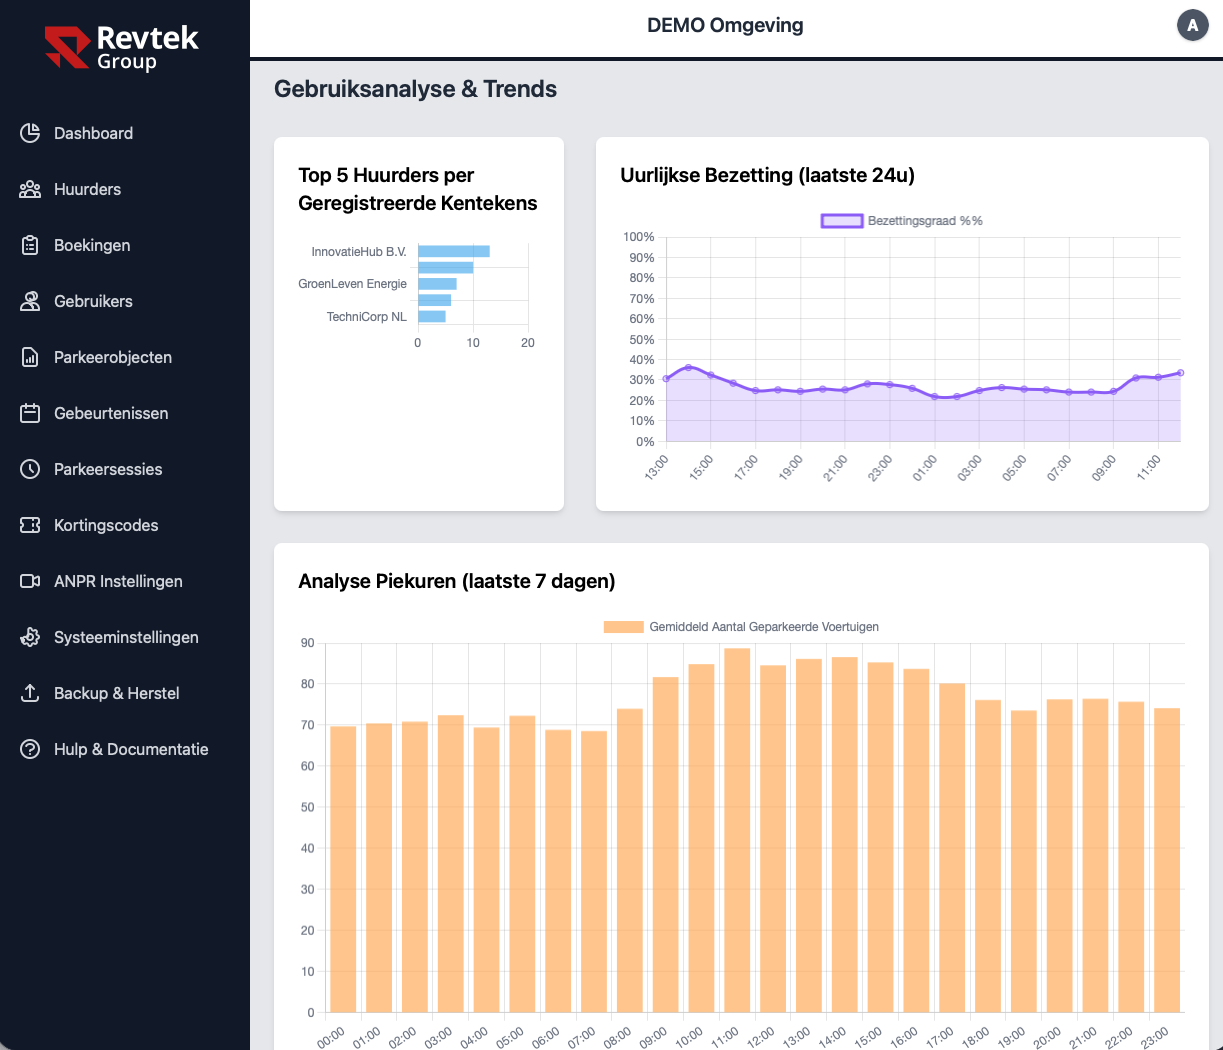Select the Parkeersessies clock icon
The image size is (1223, 1050).
(x=28, y=469)
